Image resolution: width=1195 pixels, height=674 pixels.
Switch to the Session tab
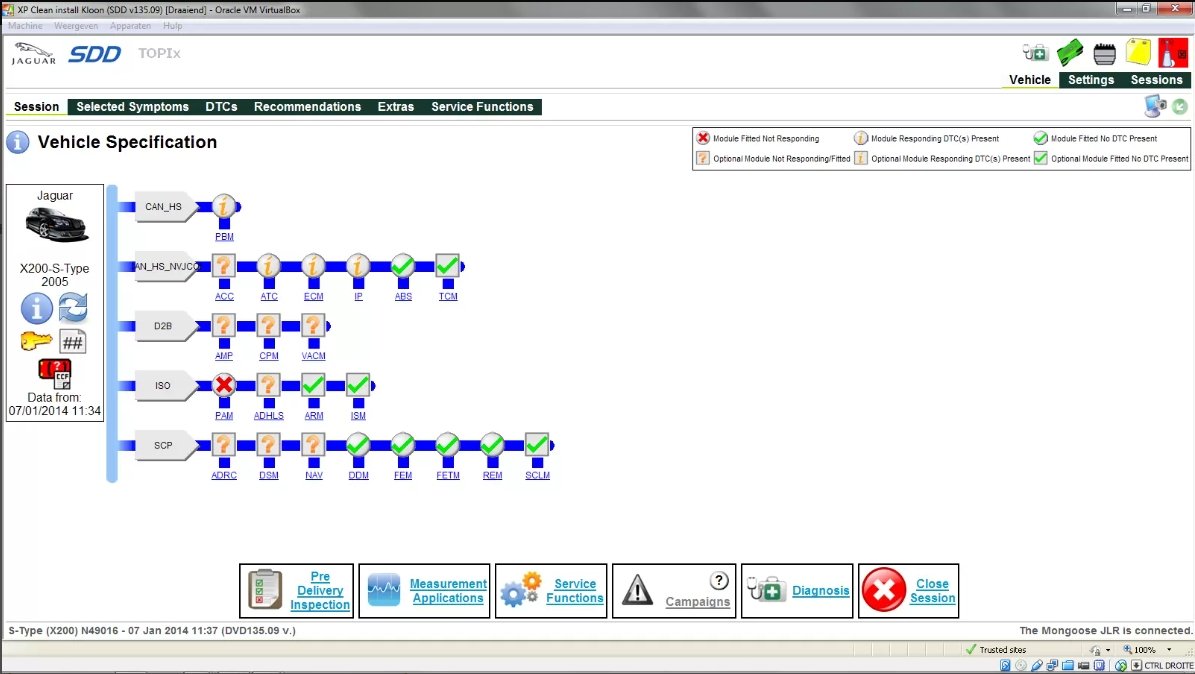point(37,107)
